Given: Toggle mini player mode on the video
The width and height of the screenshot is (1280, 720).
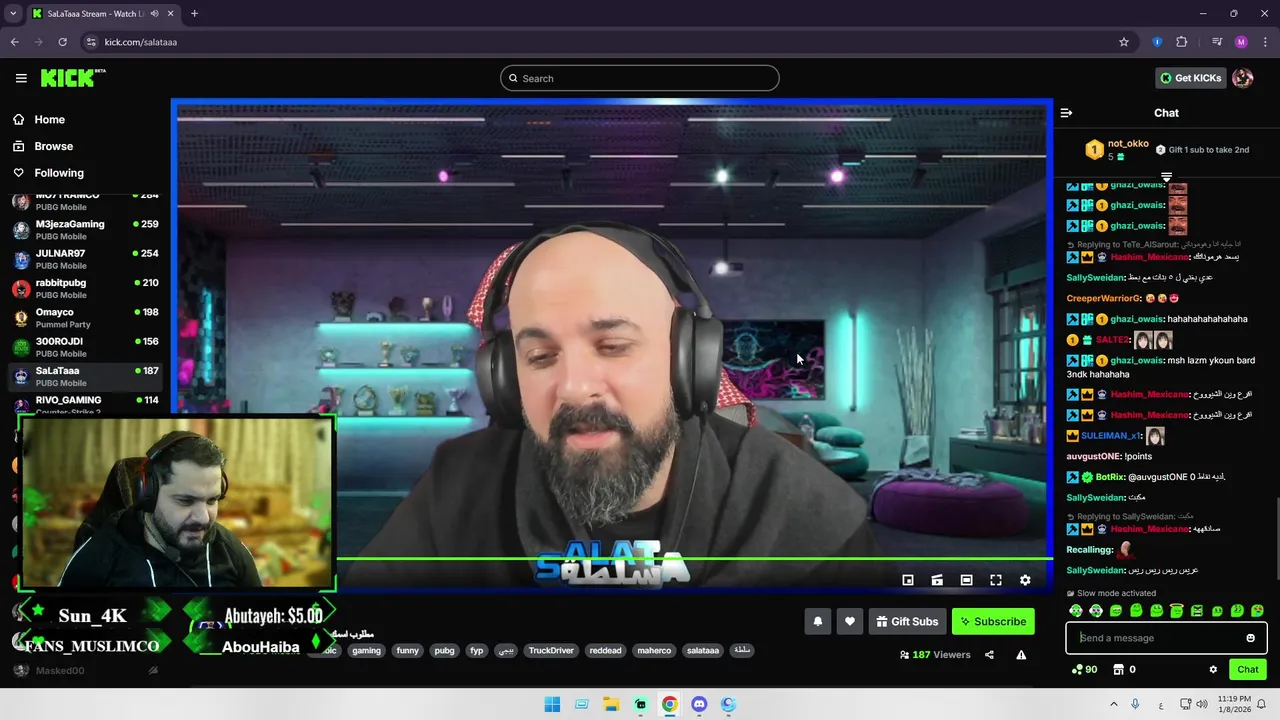Looking at the screenshot, I should point(908,580).
